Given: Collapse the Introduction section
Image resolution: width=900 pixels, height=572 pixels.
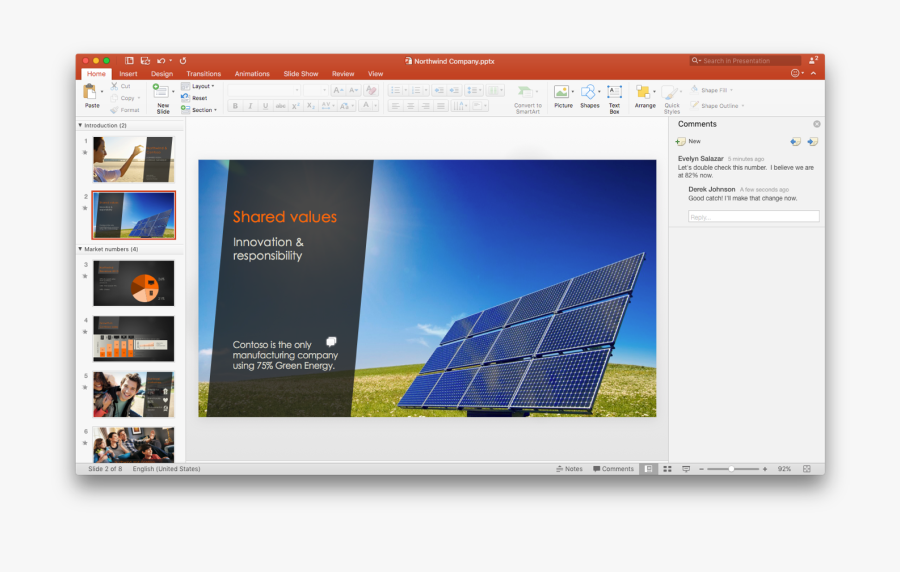Looking at the screenshot, I should click(80, 126).
